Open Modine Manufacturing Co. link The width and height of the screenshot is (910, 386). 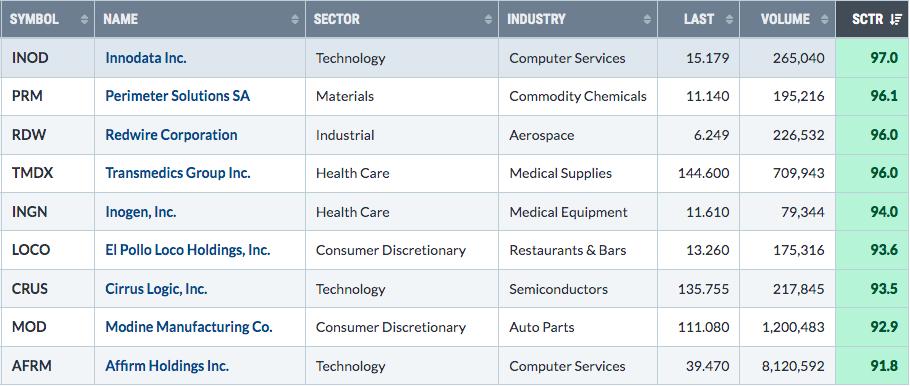click(189, 327)
